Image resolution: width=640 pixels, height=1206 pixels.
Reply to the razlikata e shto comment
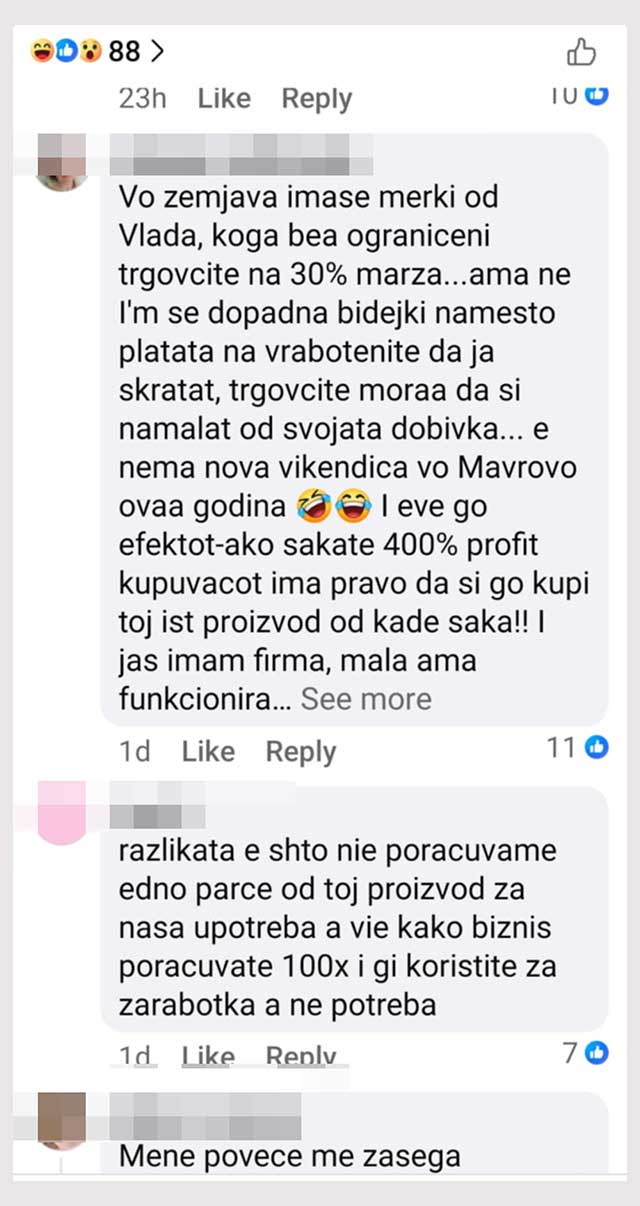point(300,1056)
